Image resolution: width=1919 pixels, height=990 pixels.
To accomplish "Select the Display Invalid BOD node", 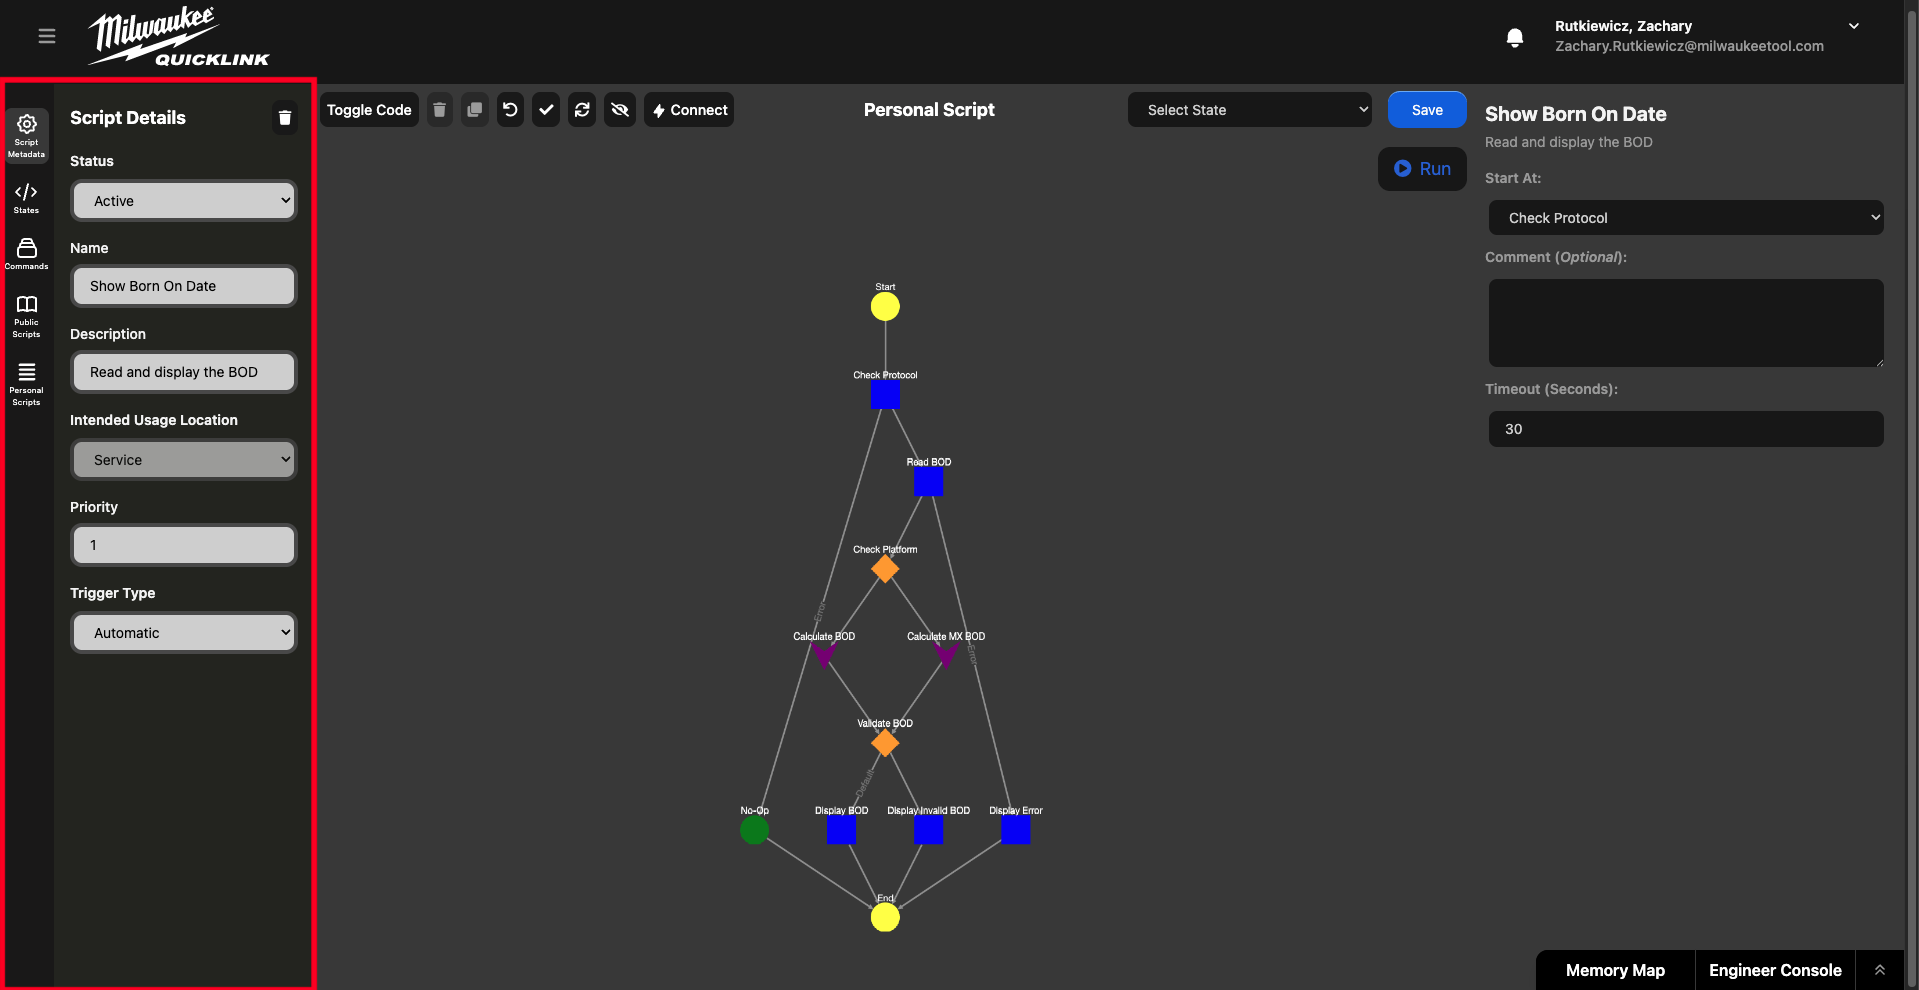I will tap(928, 830).
